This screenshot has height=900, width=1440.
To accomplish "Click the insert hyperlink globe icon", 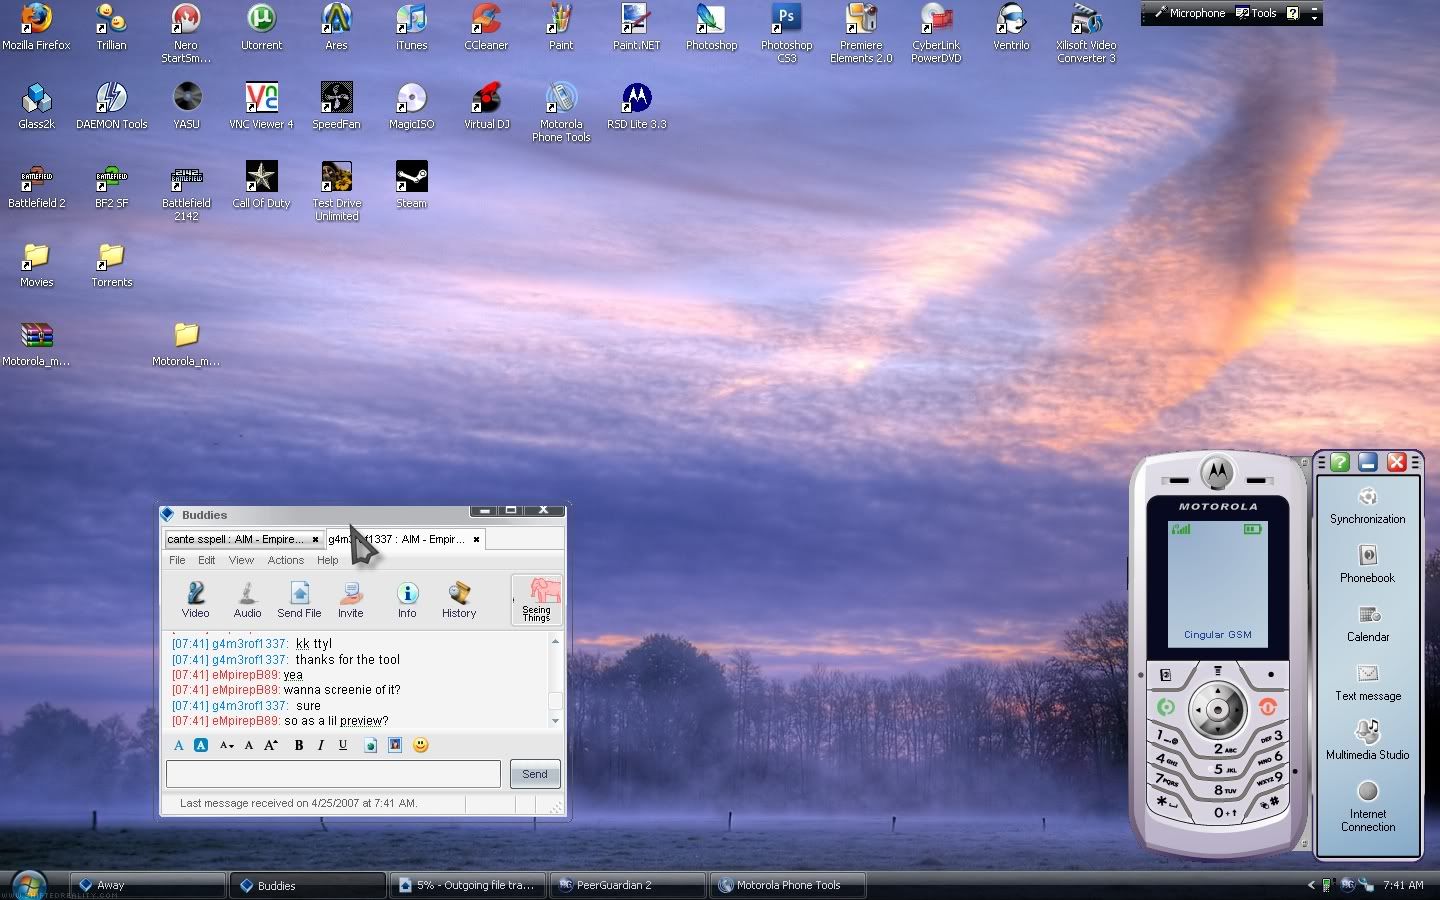I will (370, 745).
